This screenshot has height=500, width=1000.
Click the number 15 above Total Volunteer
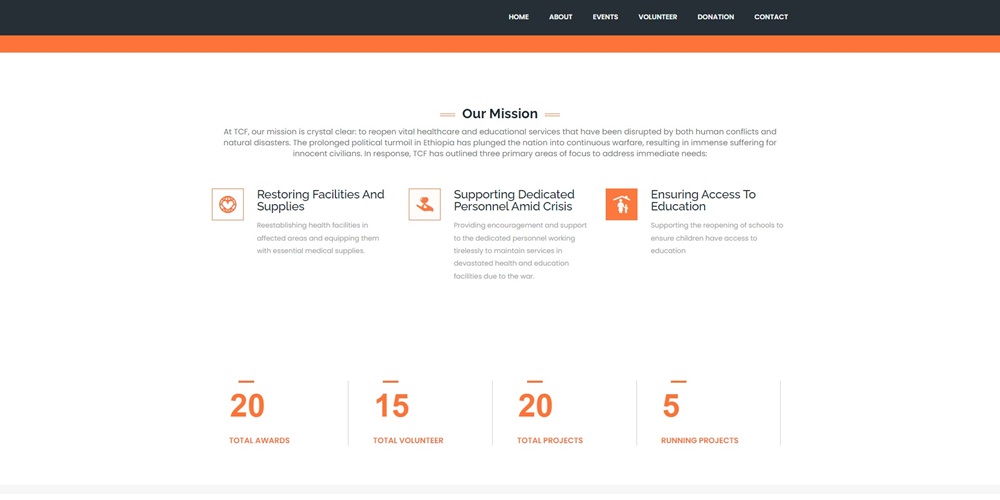click(392, 406)
